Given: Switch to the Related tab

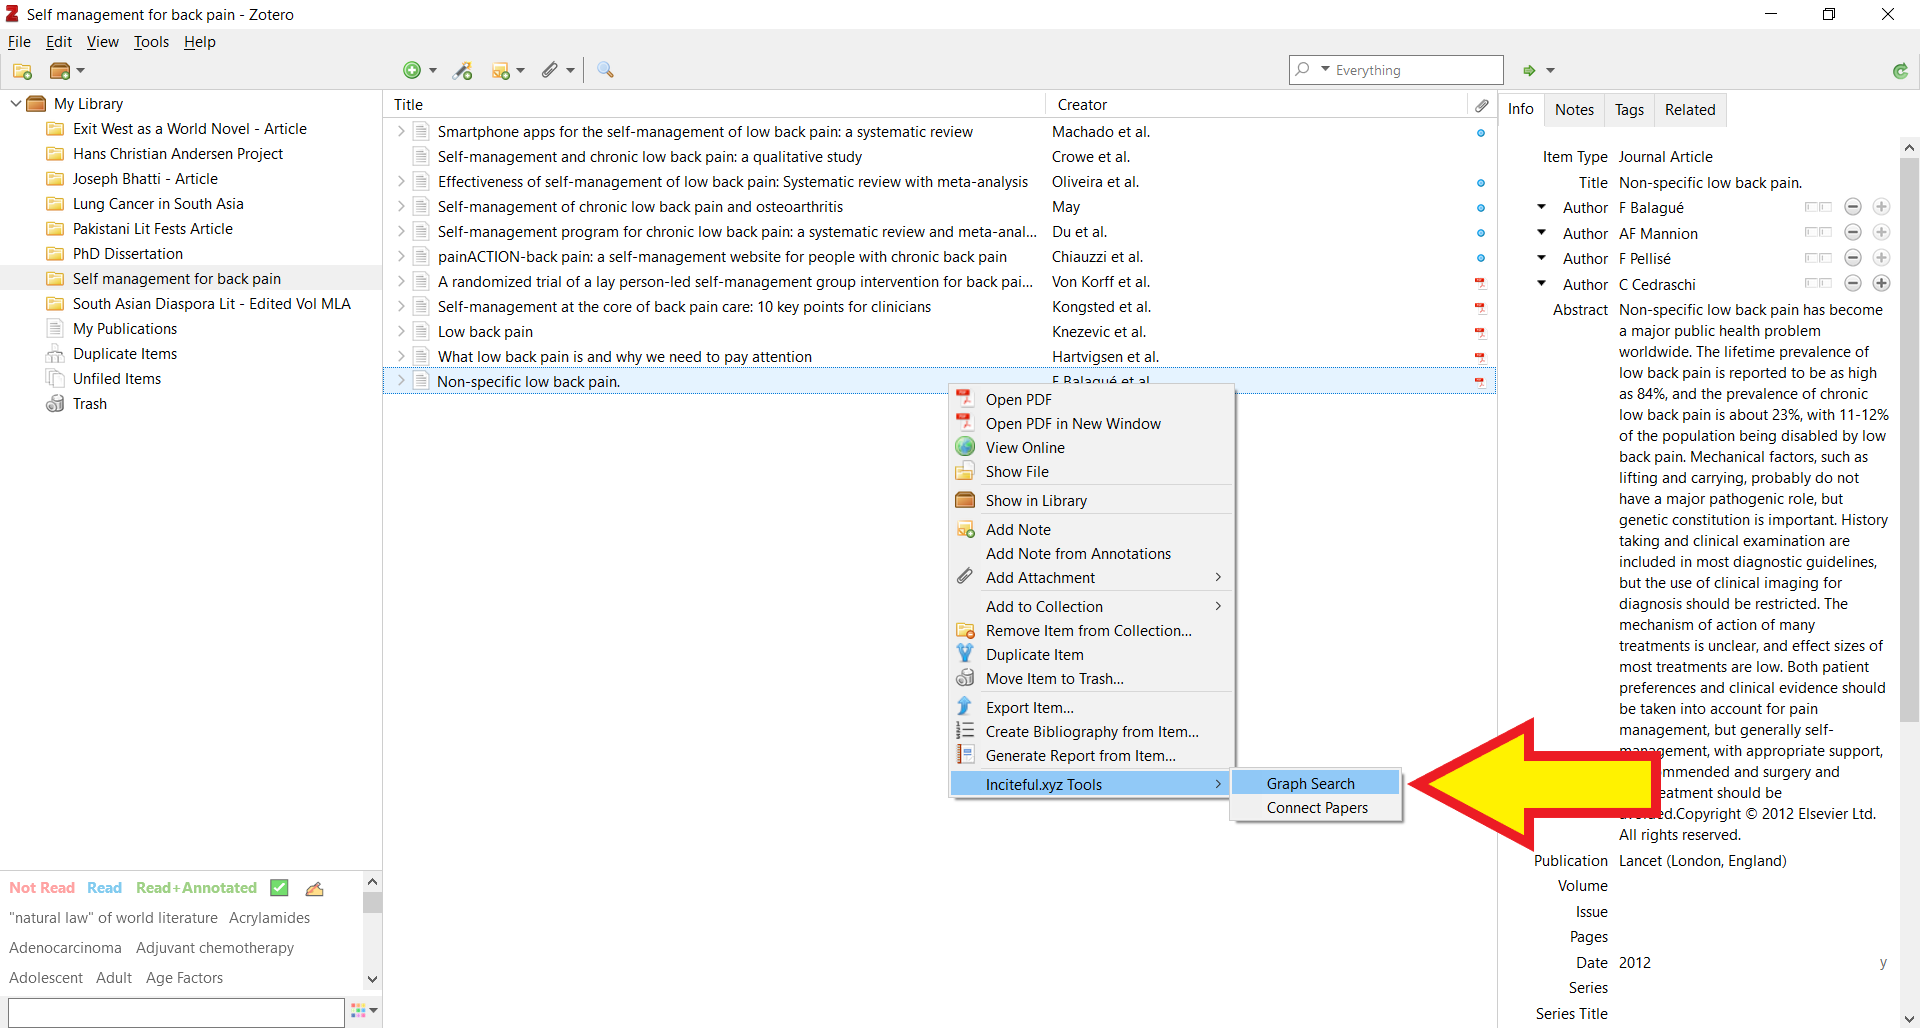Looking at the screenshot, I should click(x=1690, y=110).
